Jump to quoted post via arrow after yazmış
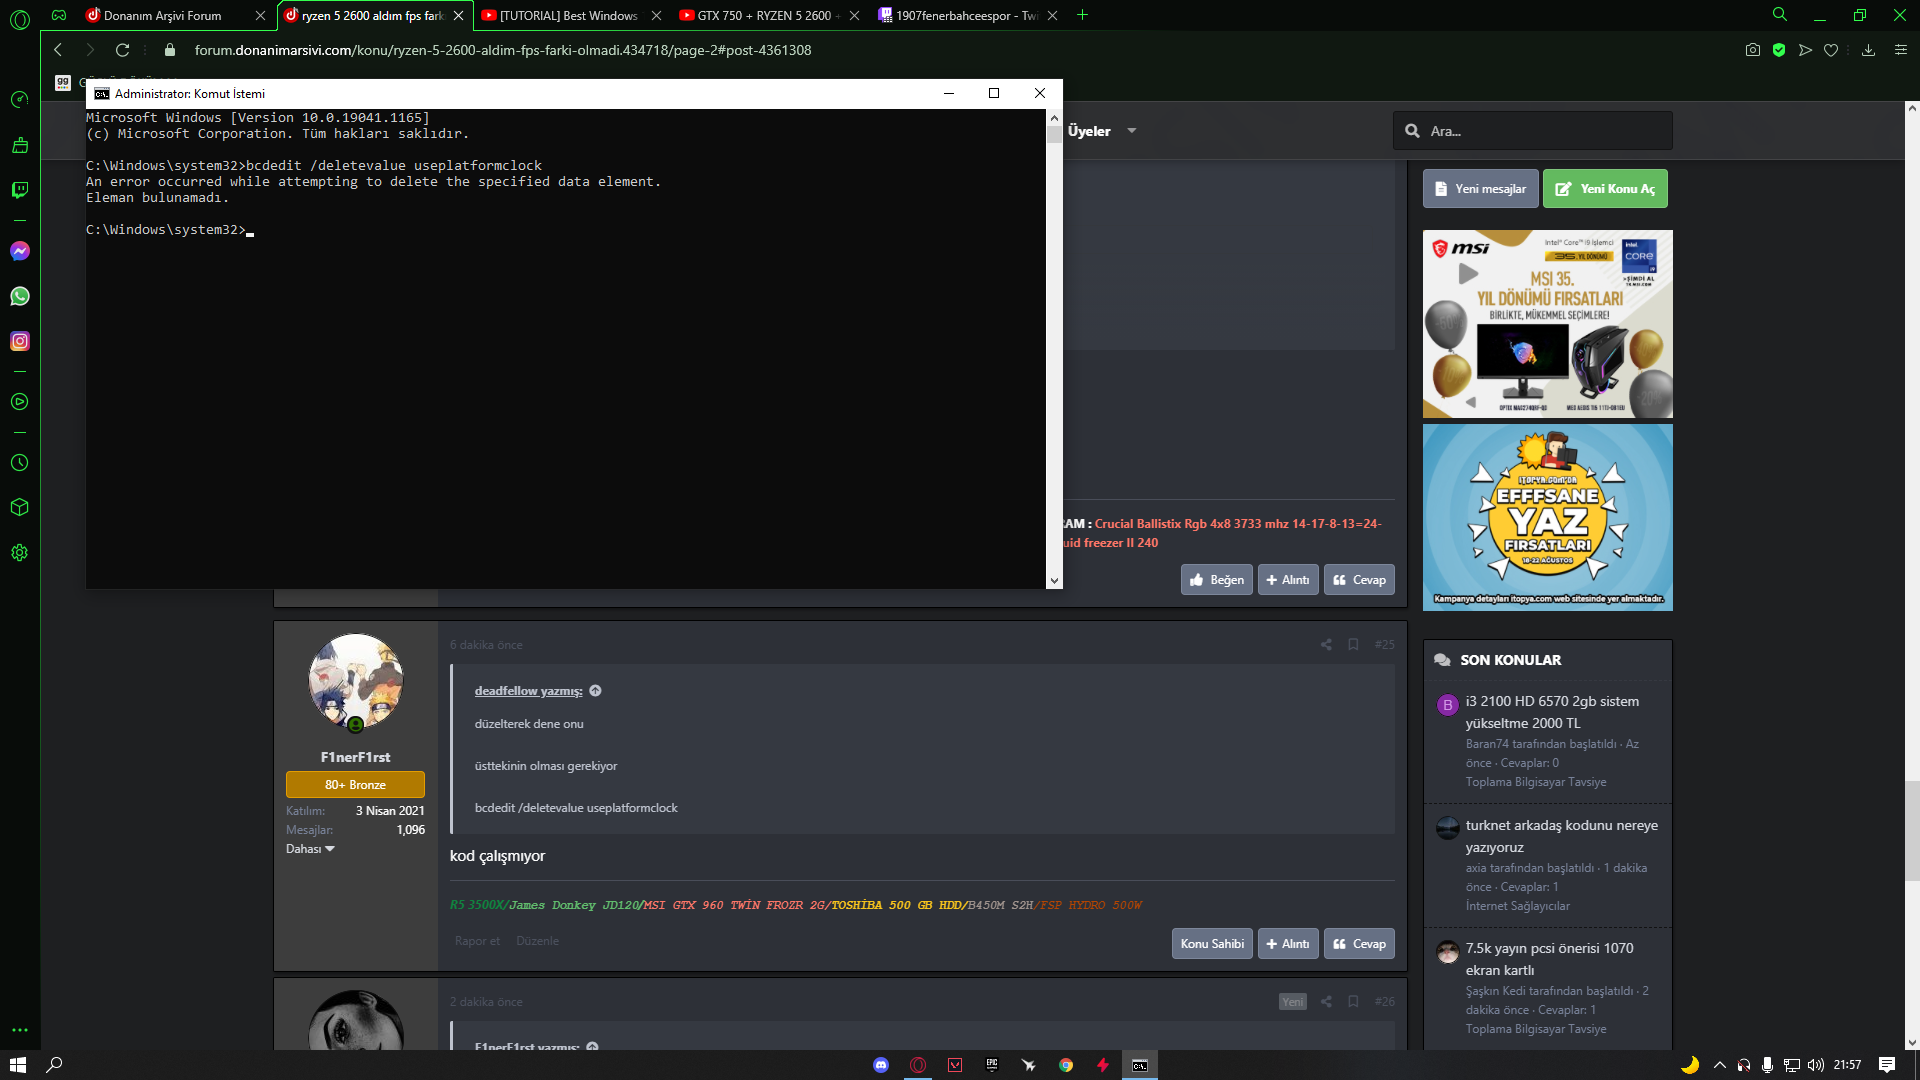This screenshot has width=1920, height=1080. point(595,691)
